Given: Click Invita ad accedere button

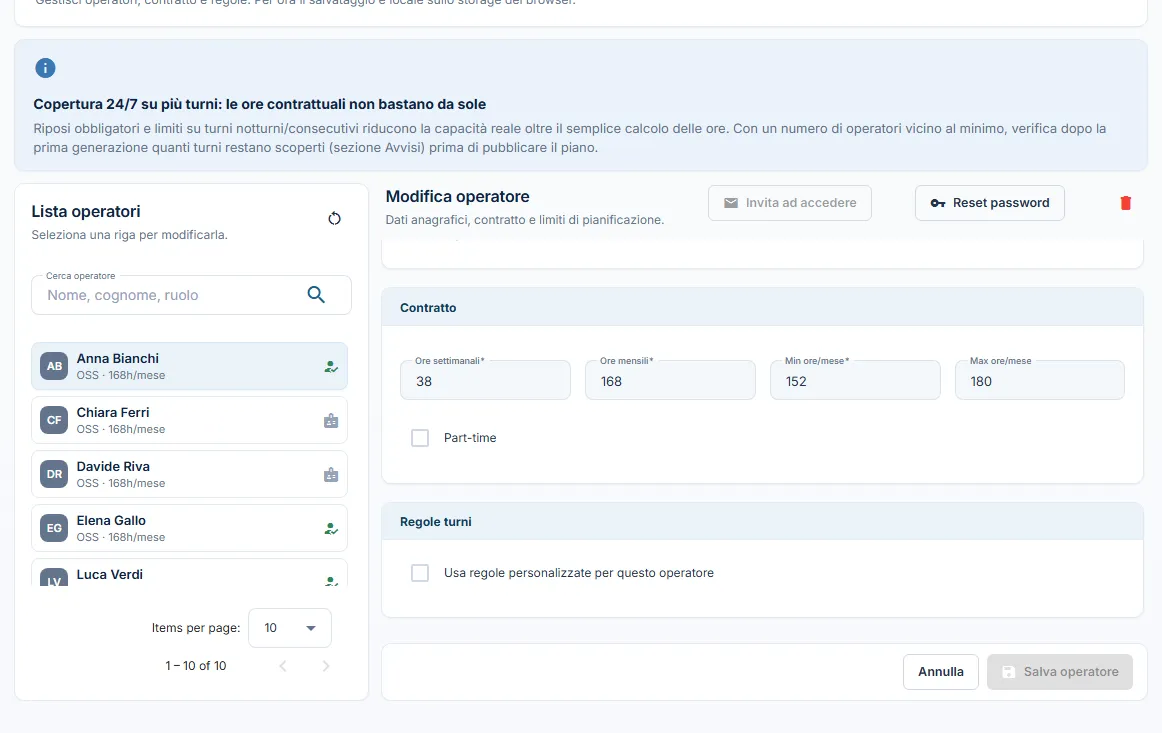Looking at the screenshot, I should click(790, 203).
